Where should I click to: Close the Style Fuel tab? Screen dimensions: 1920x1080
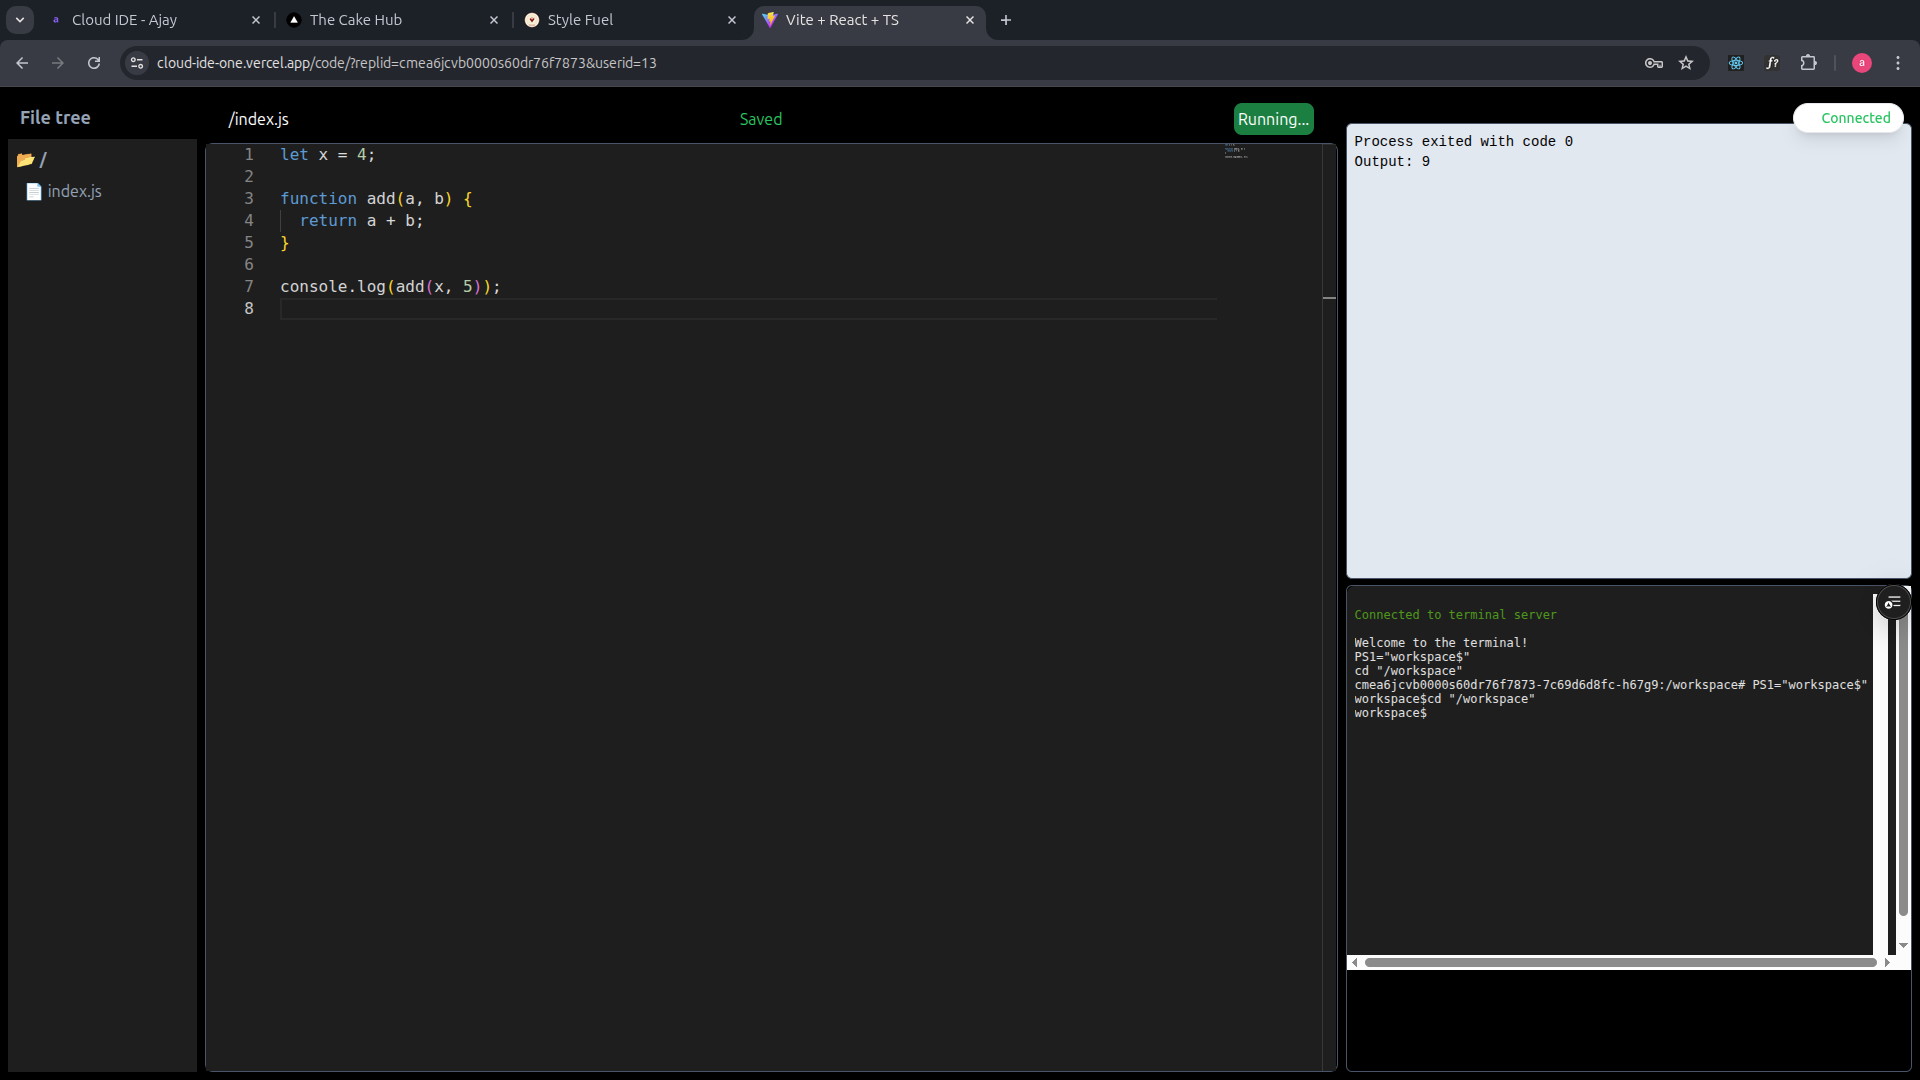732,20
